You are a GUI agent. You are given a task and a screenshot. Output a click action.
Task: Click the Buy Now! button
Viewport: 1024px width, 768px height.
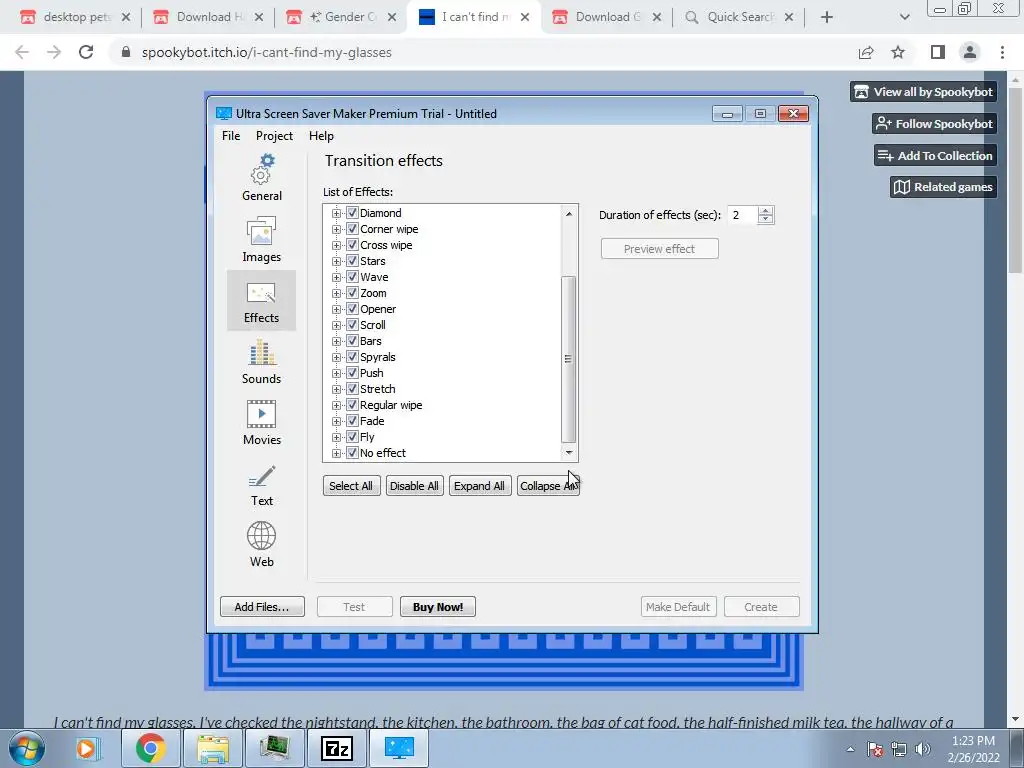tap(438, 607)
